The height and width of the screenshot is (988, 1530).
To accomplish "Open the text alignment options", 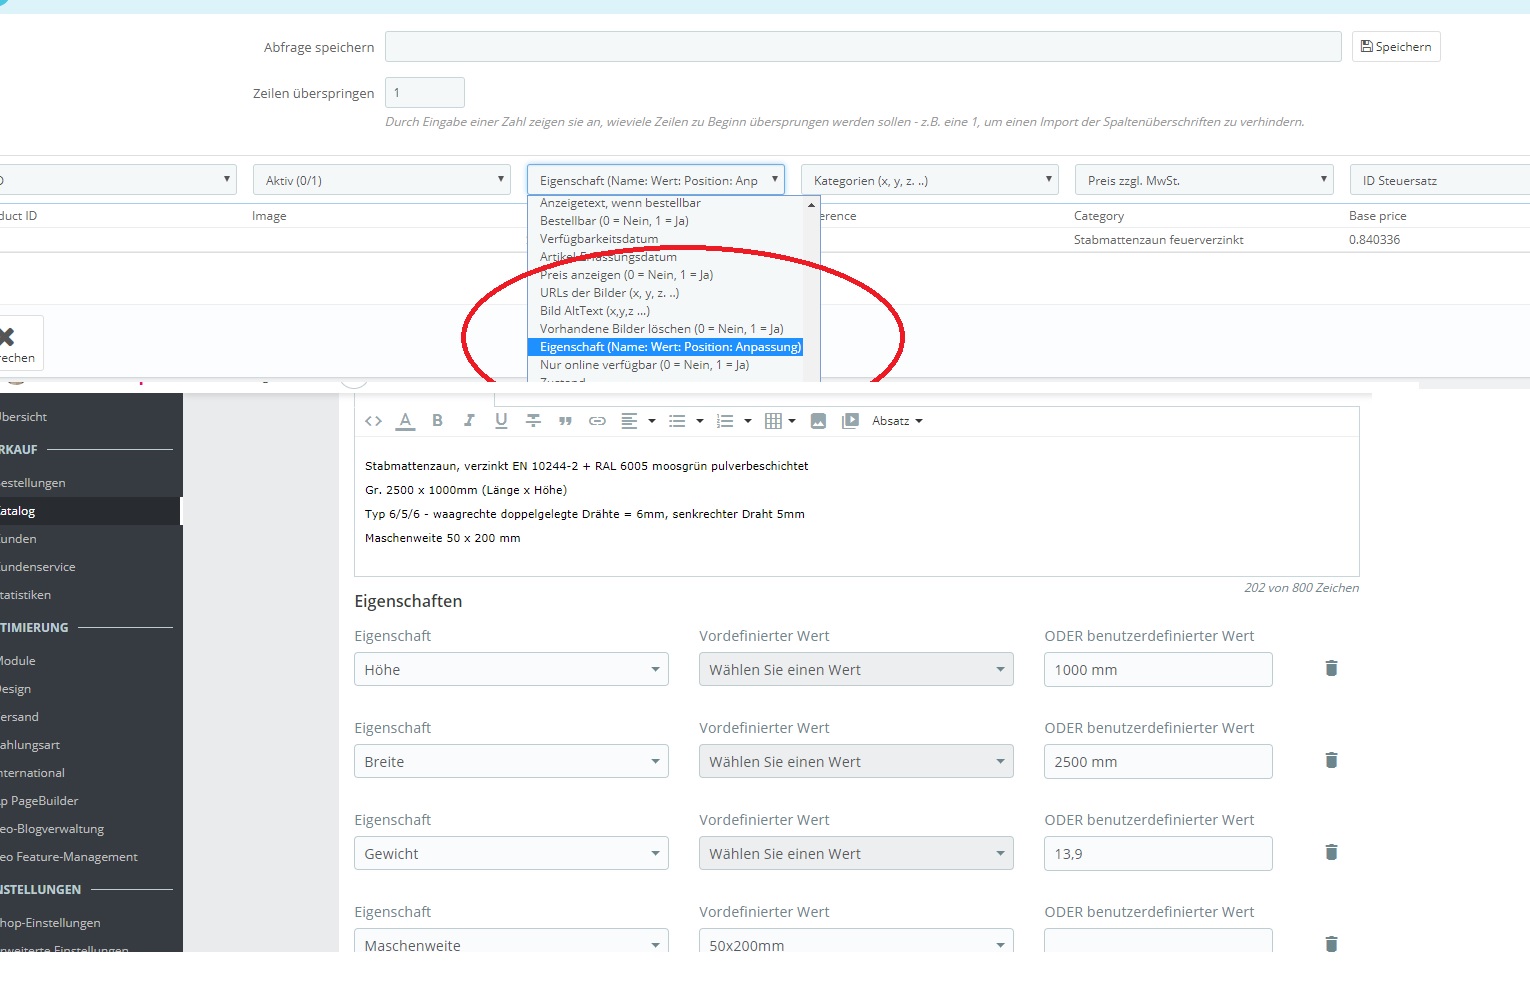I will (x=637, y=421).
